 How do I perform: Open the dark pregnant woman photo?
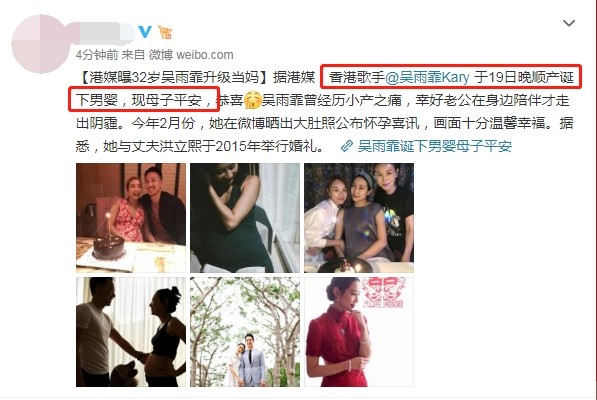(x=245, y=218)
